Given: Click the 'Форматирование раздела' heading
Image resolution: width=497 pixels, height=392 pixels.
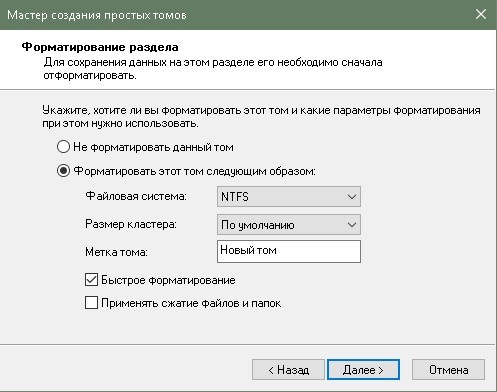Looking at the screenshot, I should pos(100,47).
